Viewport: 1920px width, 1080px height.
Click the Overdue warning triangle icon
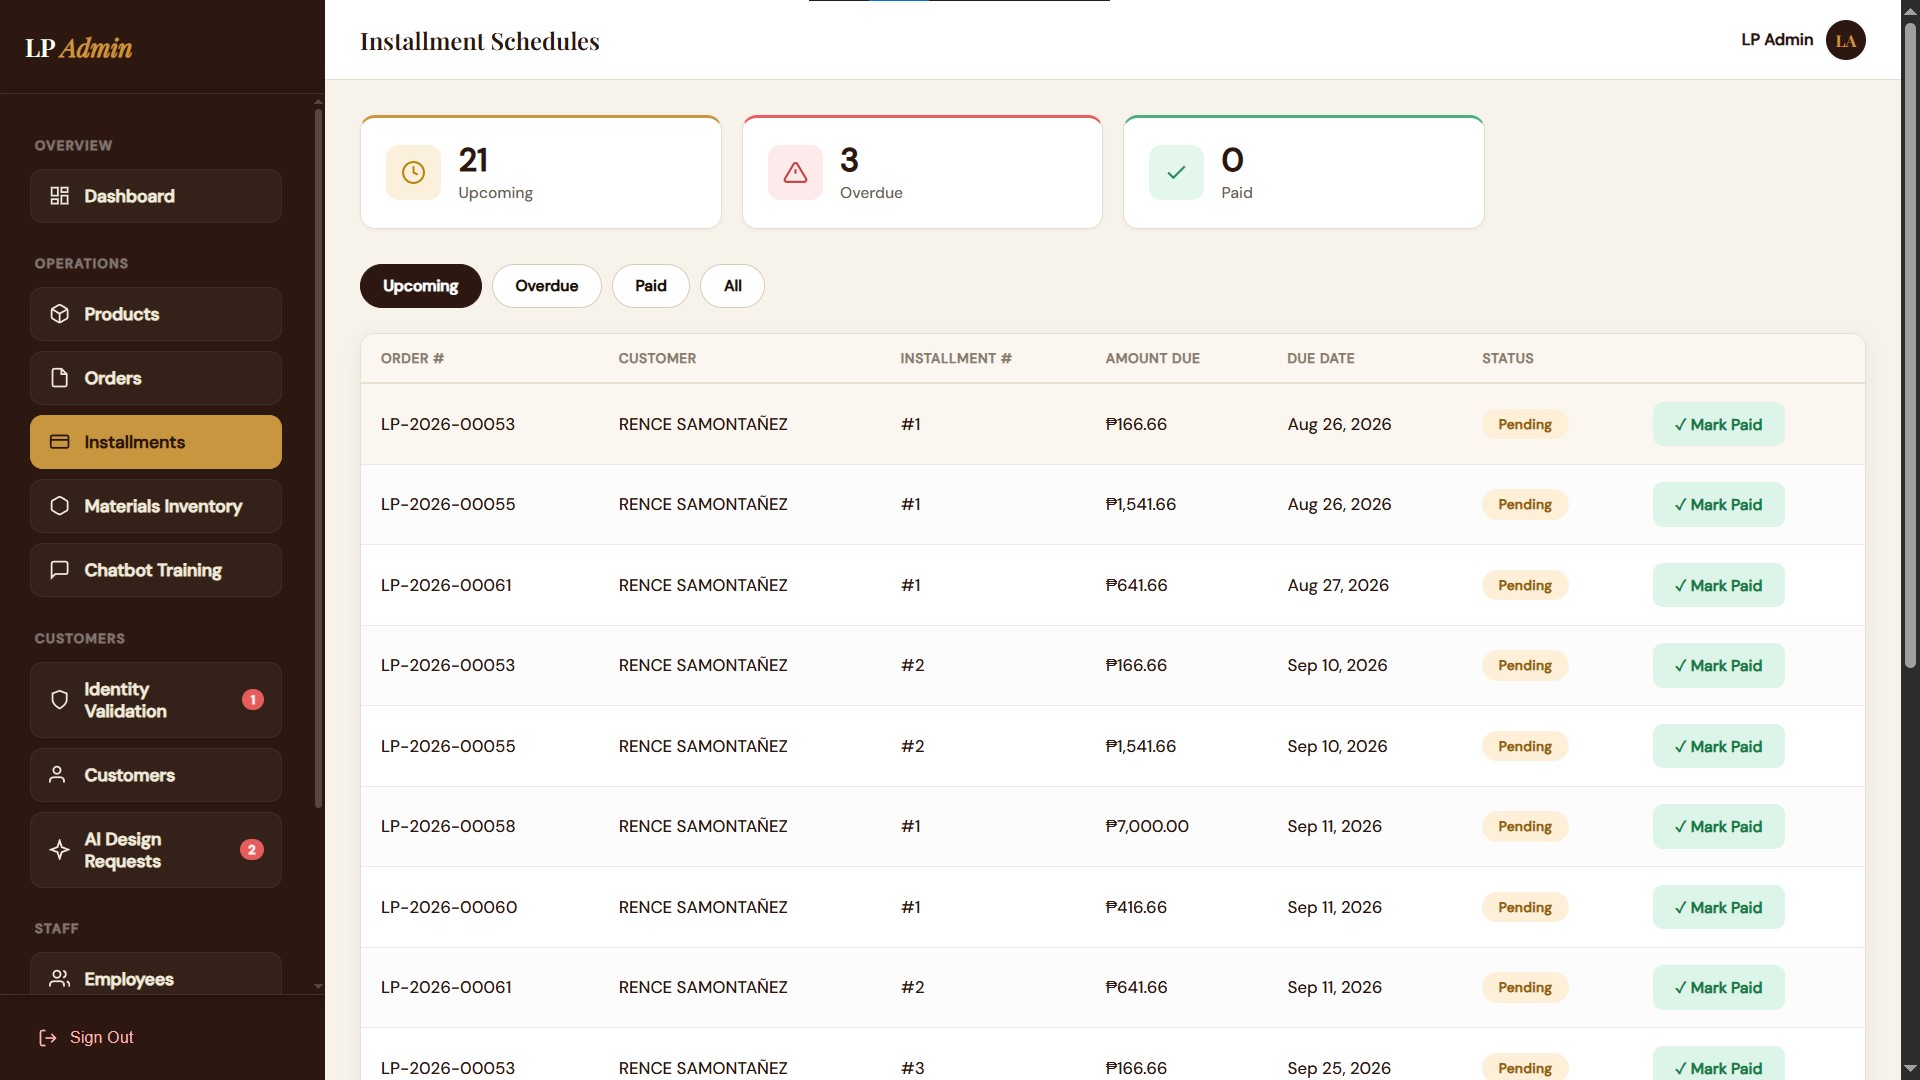coord(795,173)
